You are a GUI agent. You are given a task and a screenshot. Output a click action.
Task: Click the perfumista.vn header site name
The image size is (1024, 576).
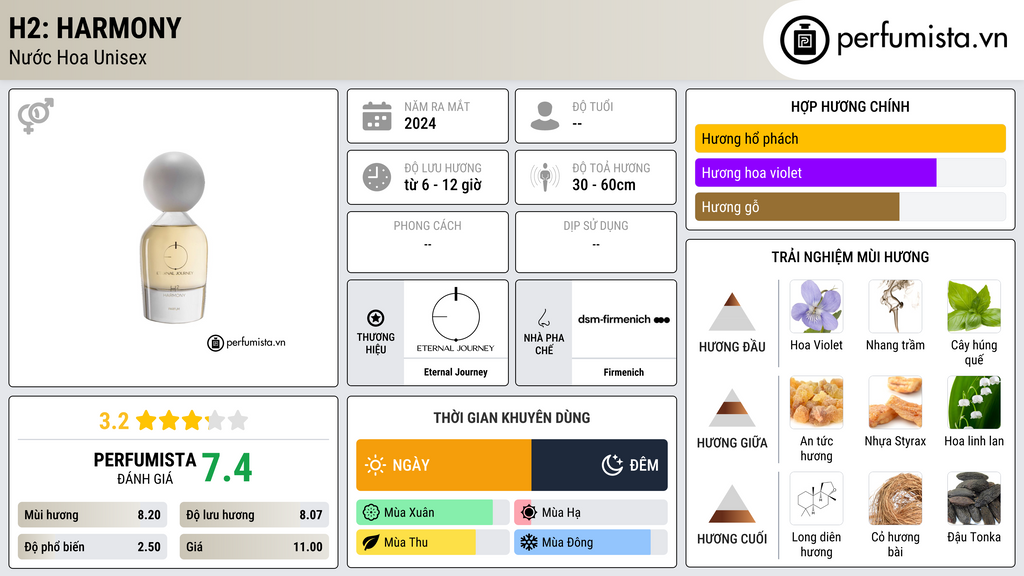pyautogui.click(x=922, y=39)
